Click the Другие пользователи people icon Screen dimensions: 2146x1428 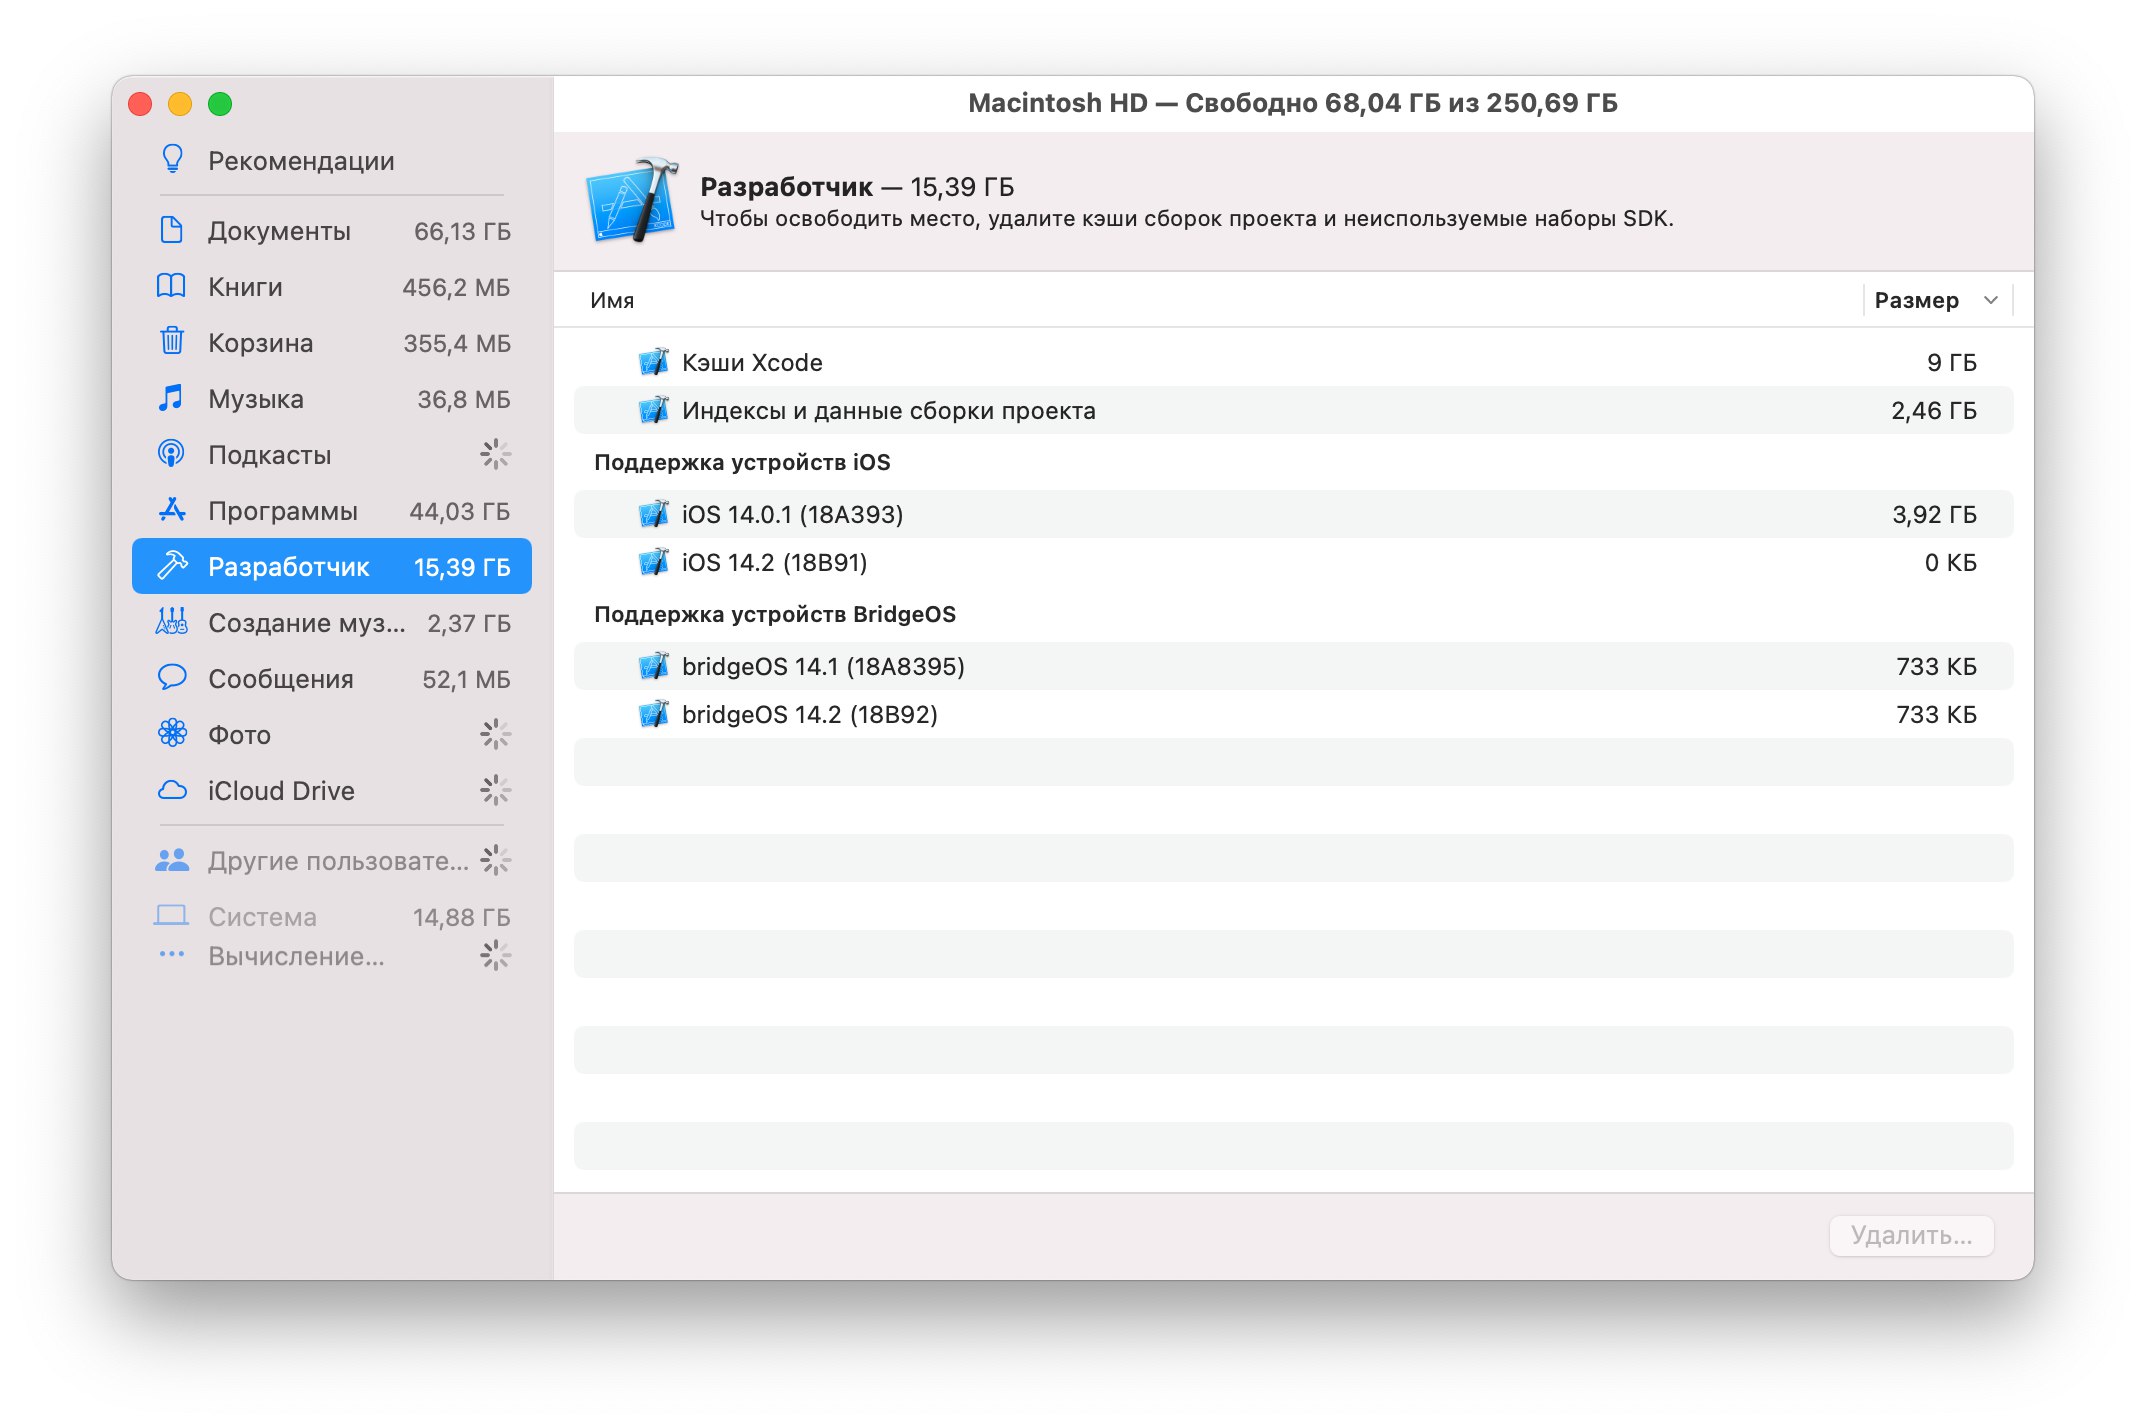(x=172, y=860)
